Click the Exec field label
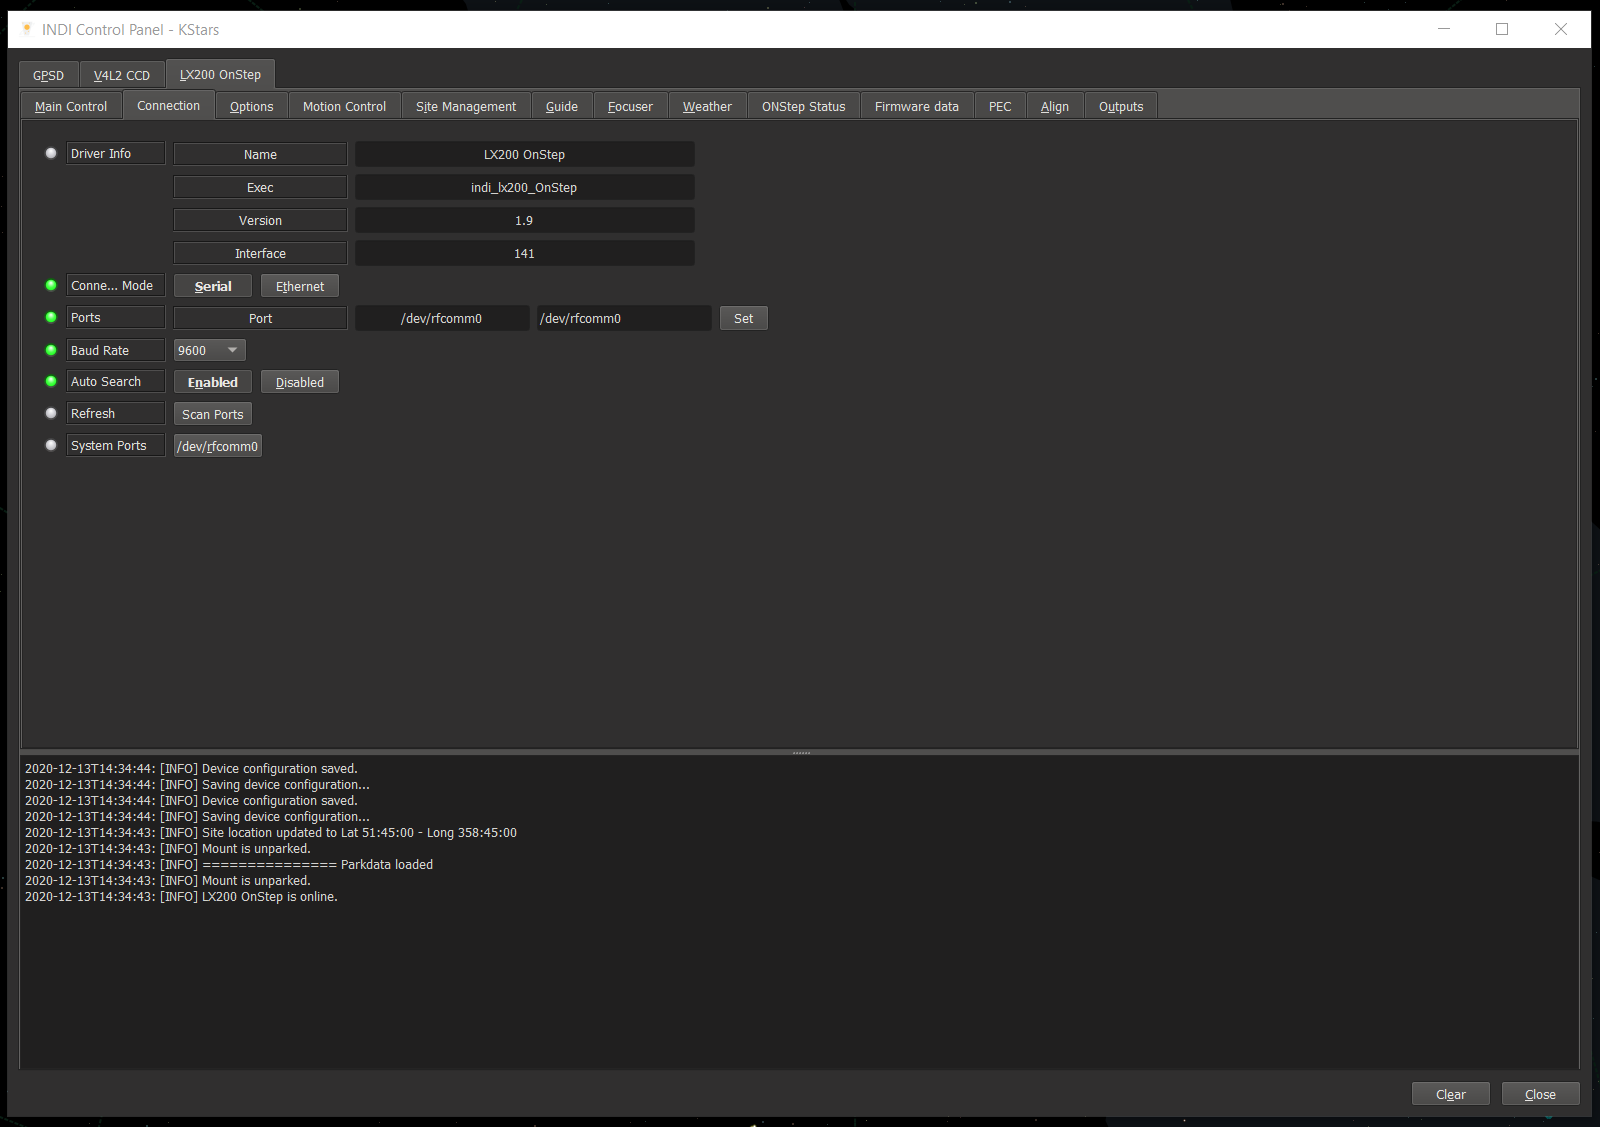 [x=260, y=187]
